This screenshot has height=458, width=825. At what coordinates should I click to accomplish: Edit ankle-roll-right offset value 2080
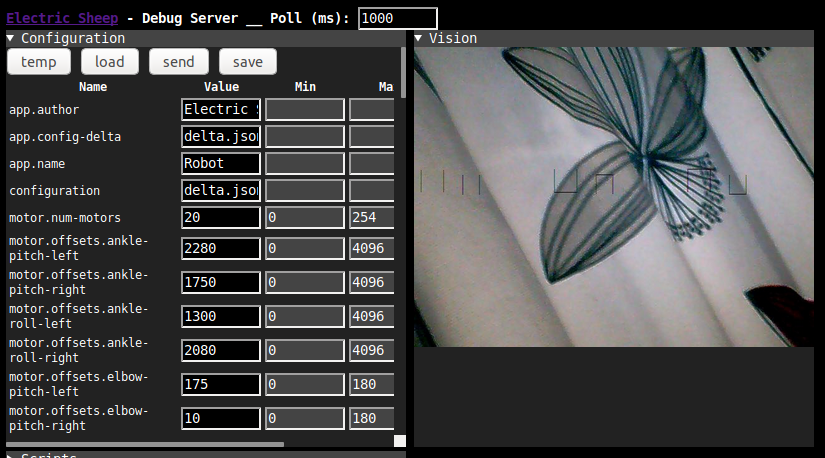pos(221,350)
